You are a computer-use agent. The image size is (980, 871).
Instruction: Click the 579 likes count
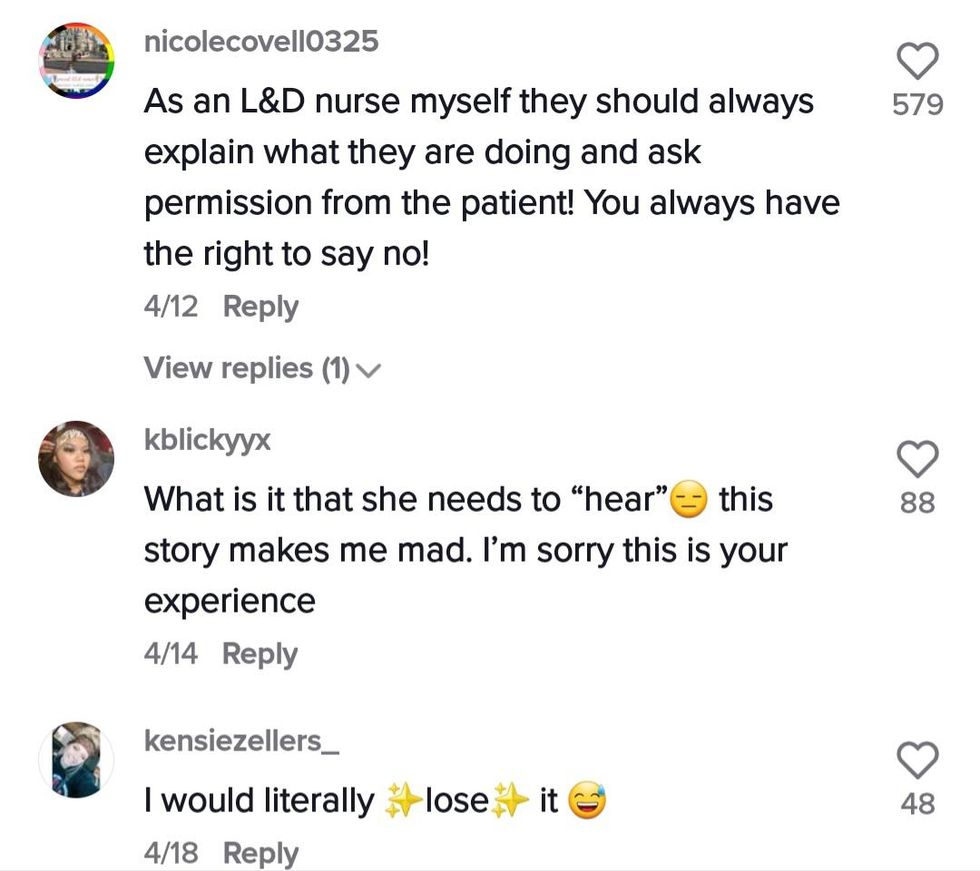917,105
